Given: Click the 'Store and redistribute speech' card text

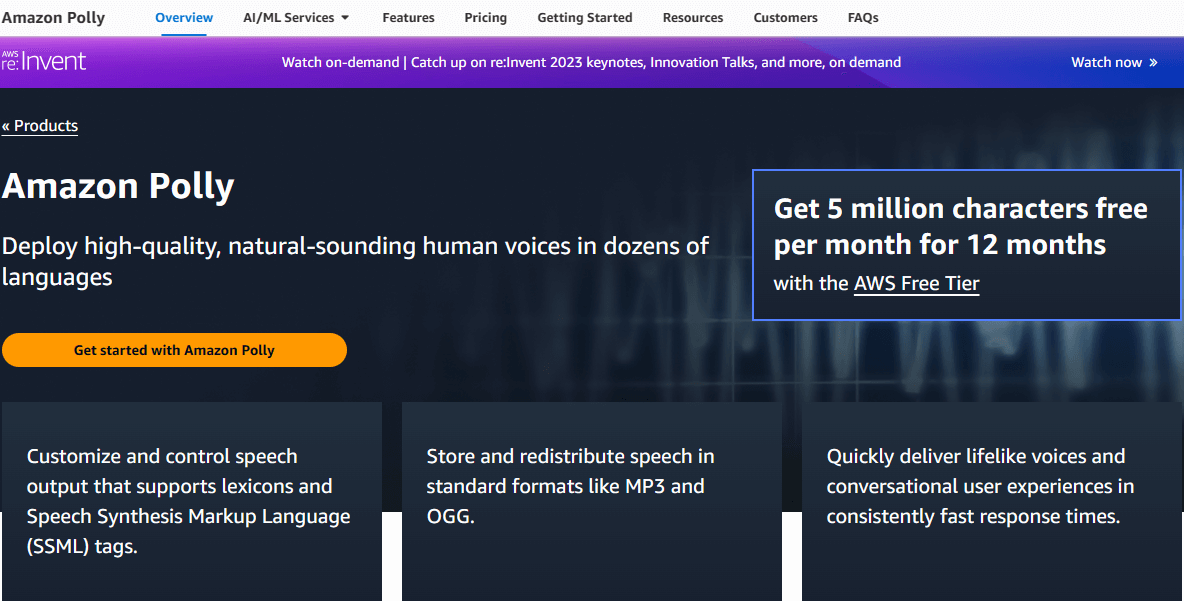Looking at the screenshot, I should [x=571, y=486].
